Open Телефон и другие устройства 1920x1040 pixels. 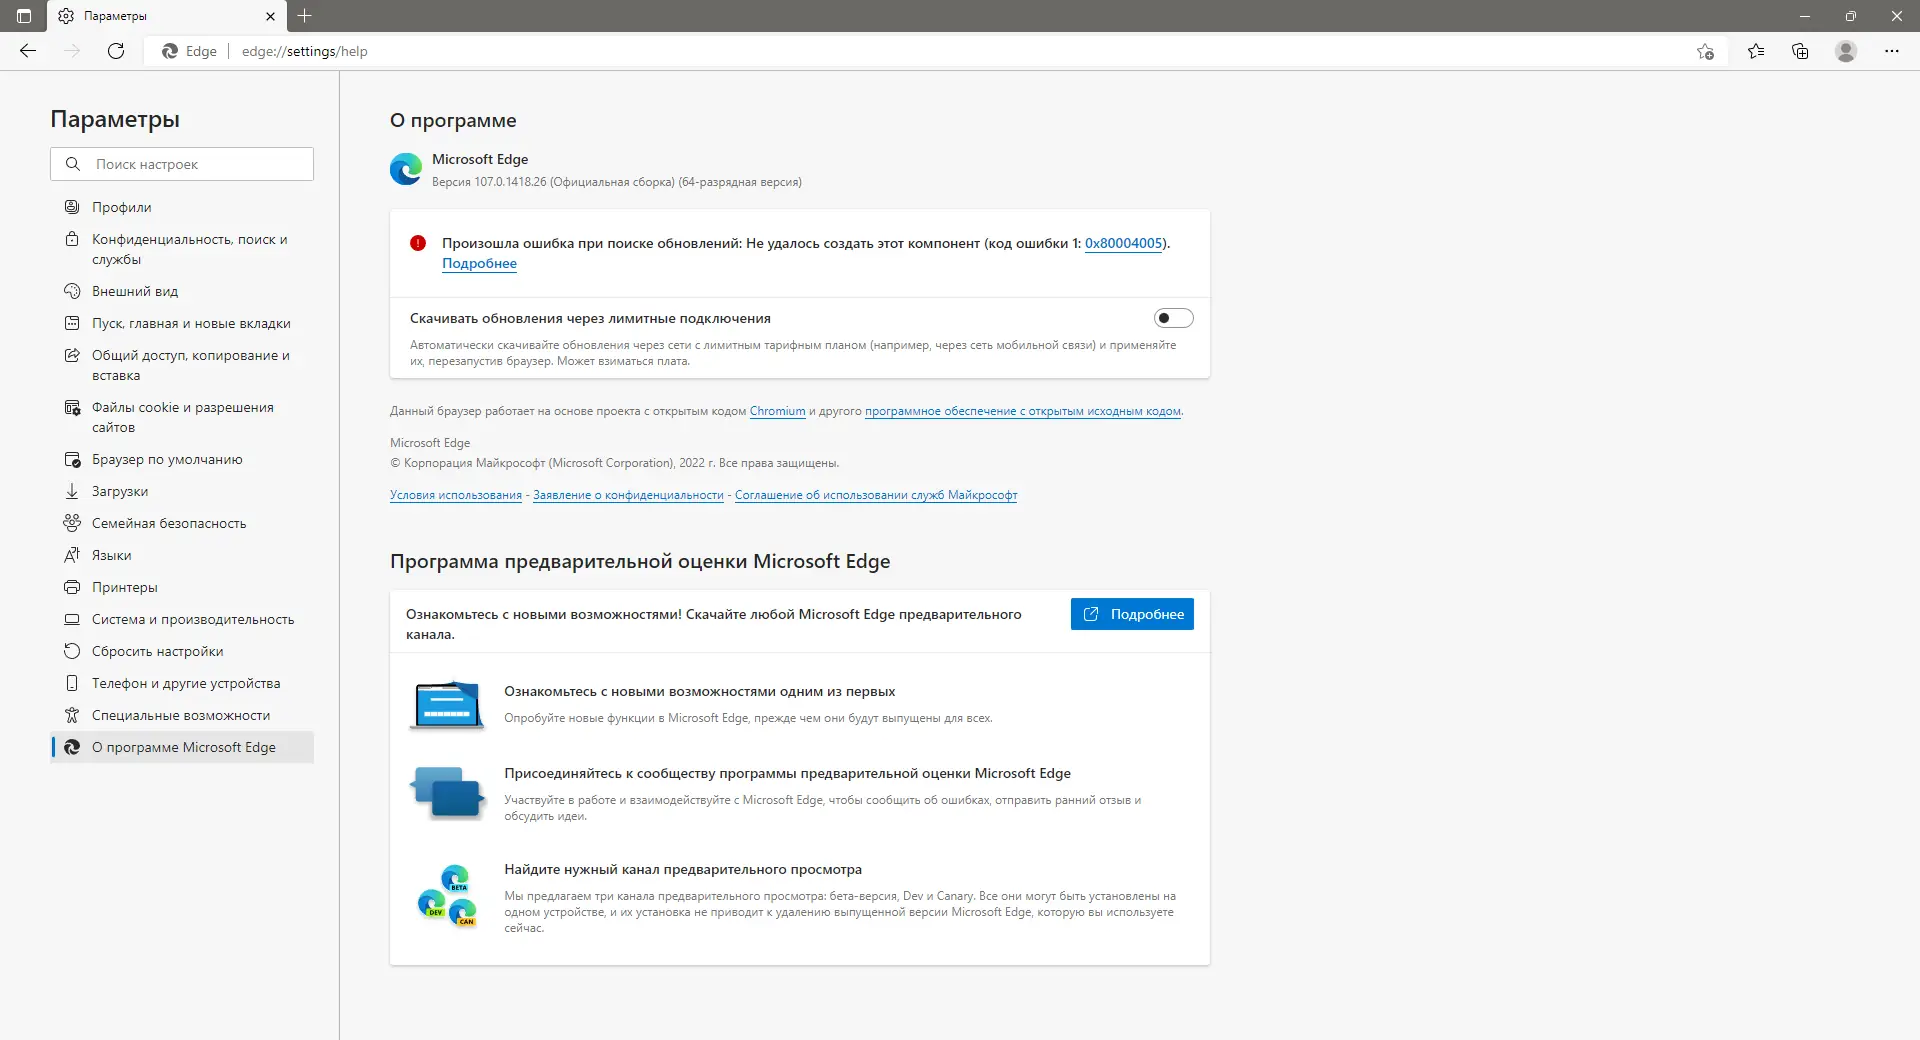coord(182,683)
